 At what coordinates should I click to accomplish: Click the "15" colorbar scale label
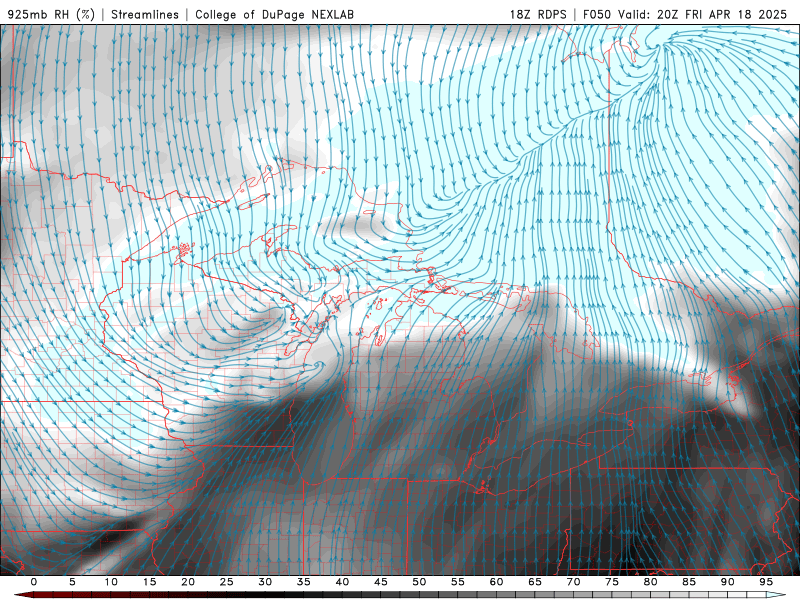[149, 582]
